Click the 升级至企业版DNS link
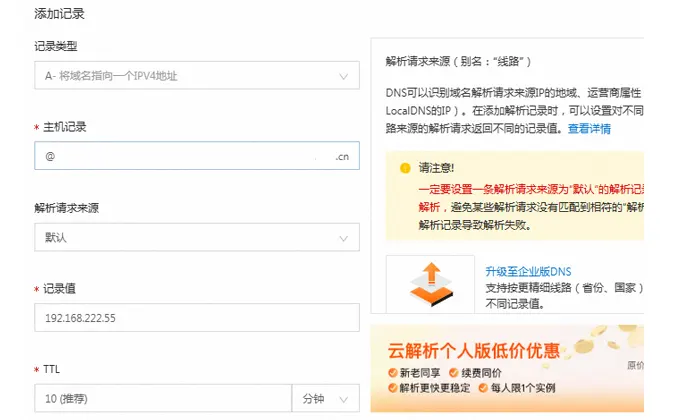The height and width of the screenshot is (420, 680). point(528,271)
